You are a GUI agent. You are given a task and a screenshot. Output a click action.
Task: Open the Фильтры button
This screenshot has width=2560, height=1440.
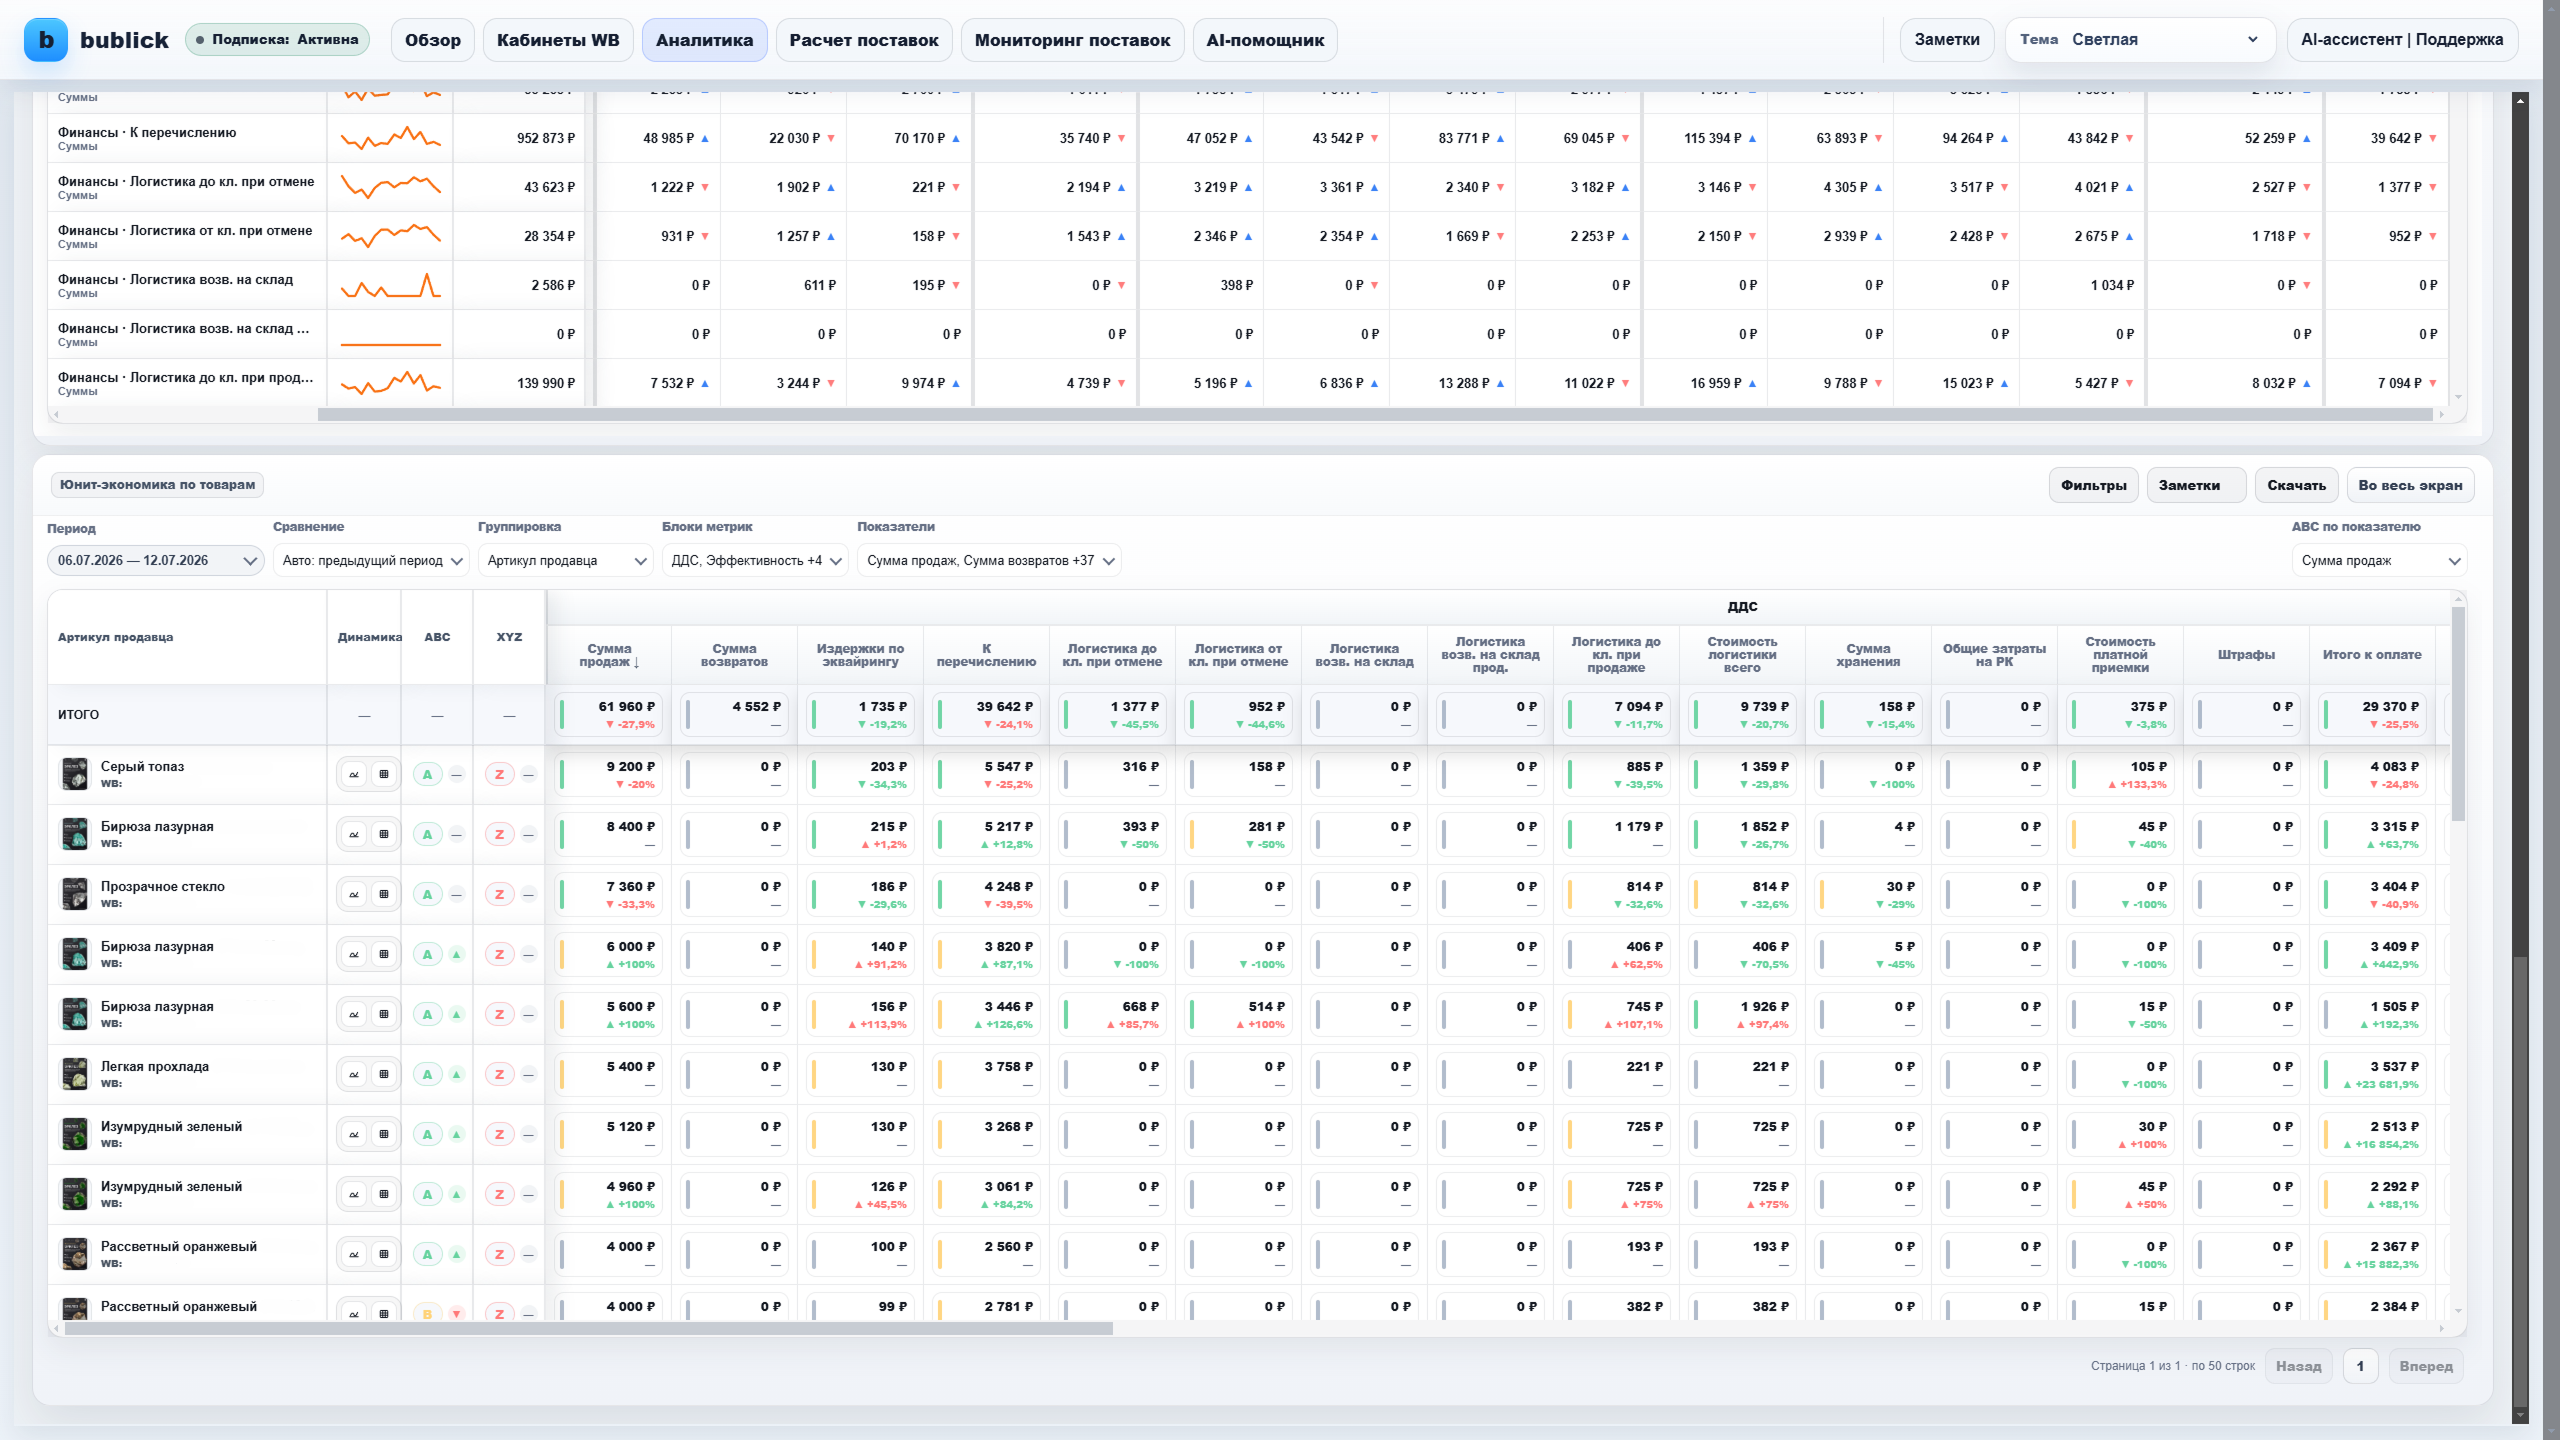pyautogui.click(x=2093, y=485)
